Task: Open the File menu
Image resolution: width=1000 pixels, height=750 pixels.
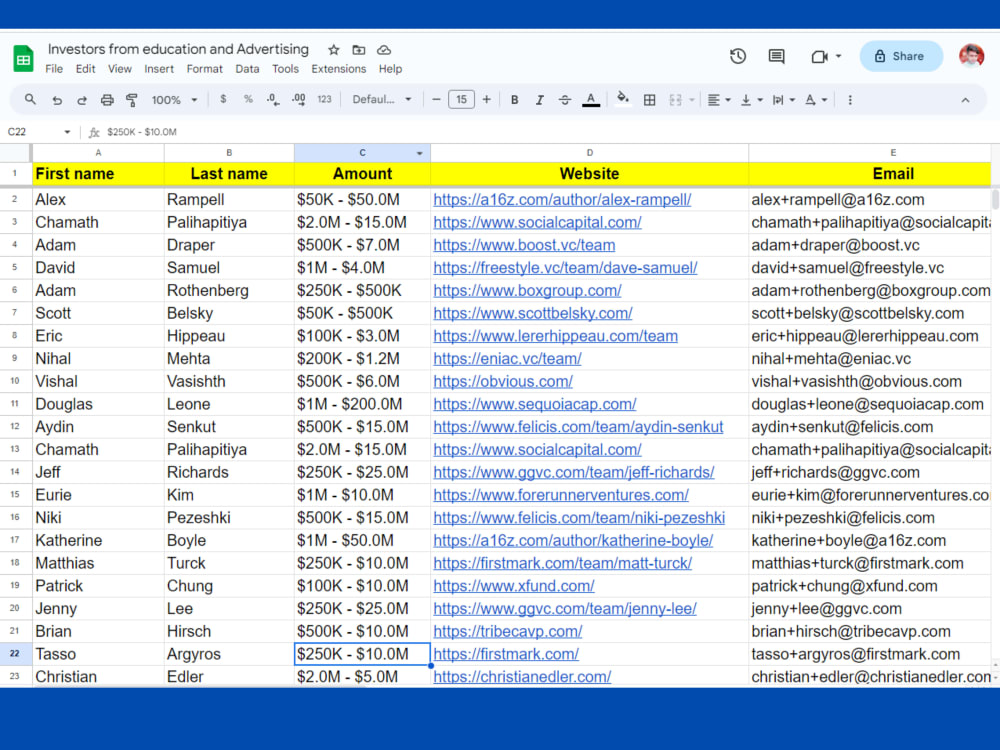Action: click(x=54, y=69)
